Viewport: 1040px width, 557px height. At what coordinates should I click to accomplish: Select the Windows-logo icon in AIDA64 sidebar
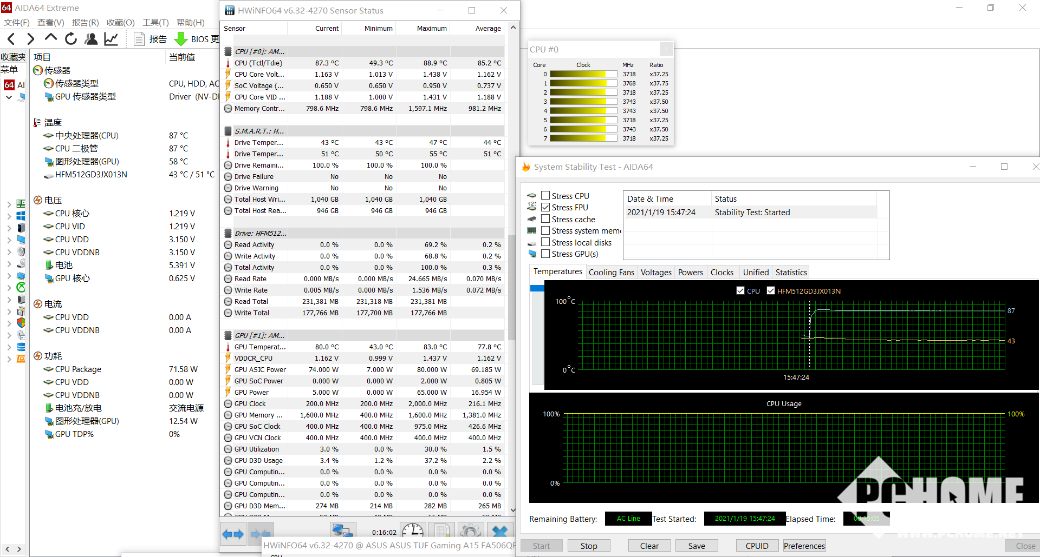pyautogui.click(x=21, y=217)
